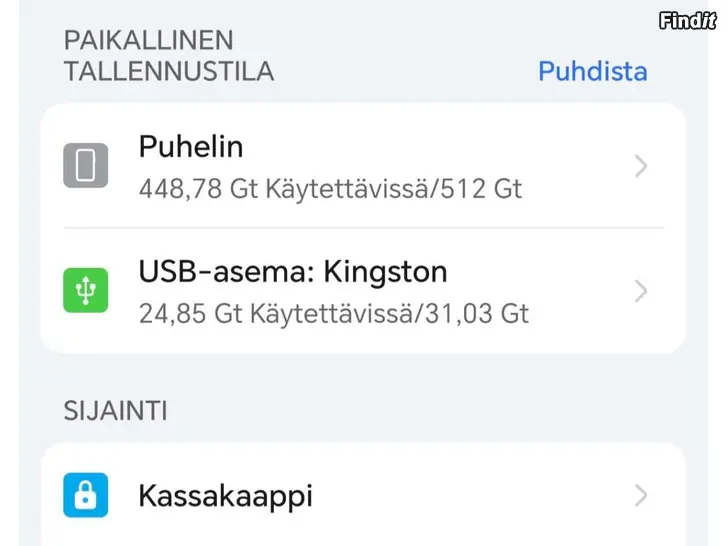728x546 pixels.
Task: Click the chevron beside Kassakaappi
Action: (641, 495)
